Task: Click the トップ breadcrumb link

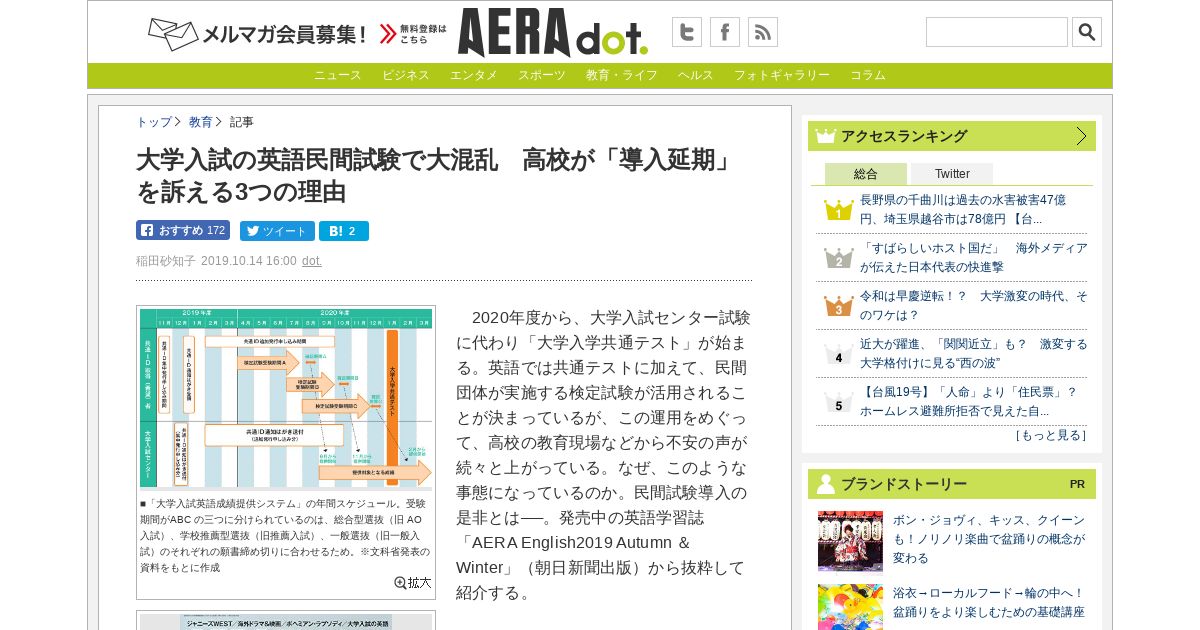Action: tap(154, 122)
